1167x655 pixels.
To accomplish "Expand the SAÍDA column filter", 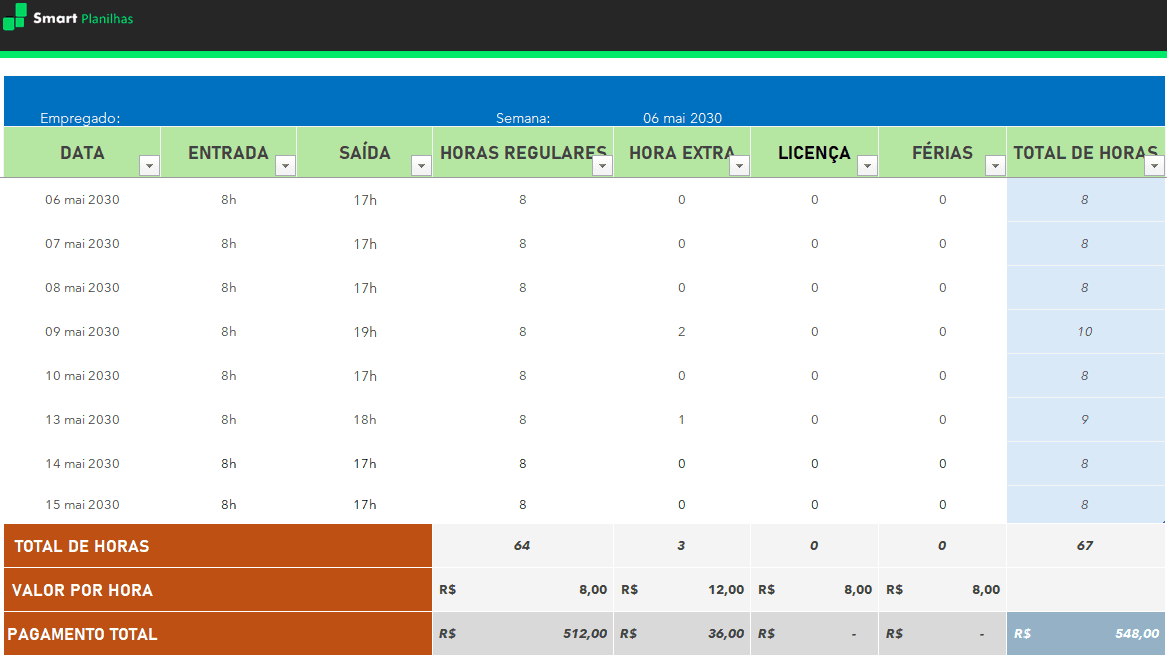I will coord(421,165).
